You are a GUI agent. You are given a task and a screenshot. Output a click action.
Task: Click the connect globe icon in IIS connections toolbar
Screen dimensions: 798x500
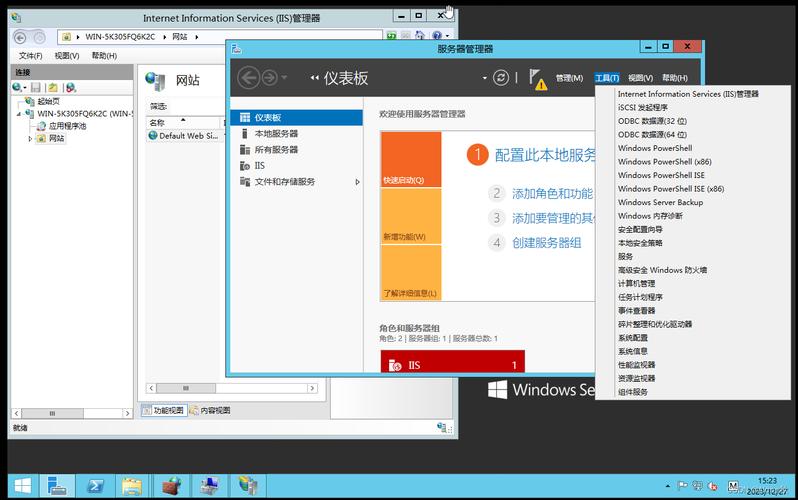click(x=17, y=87)
